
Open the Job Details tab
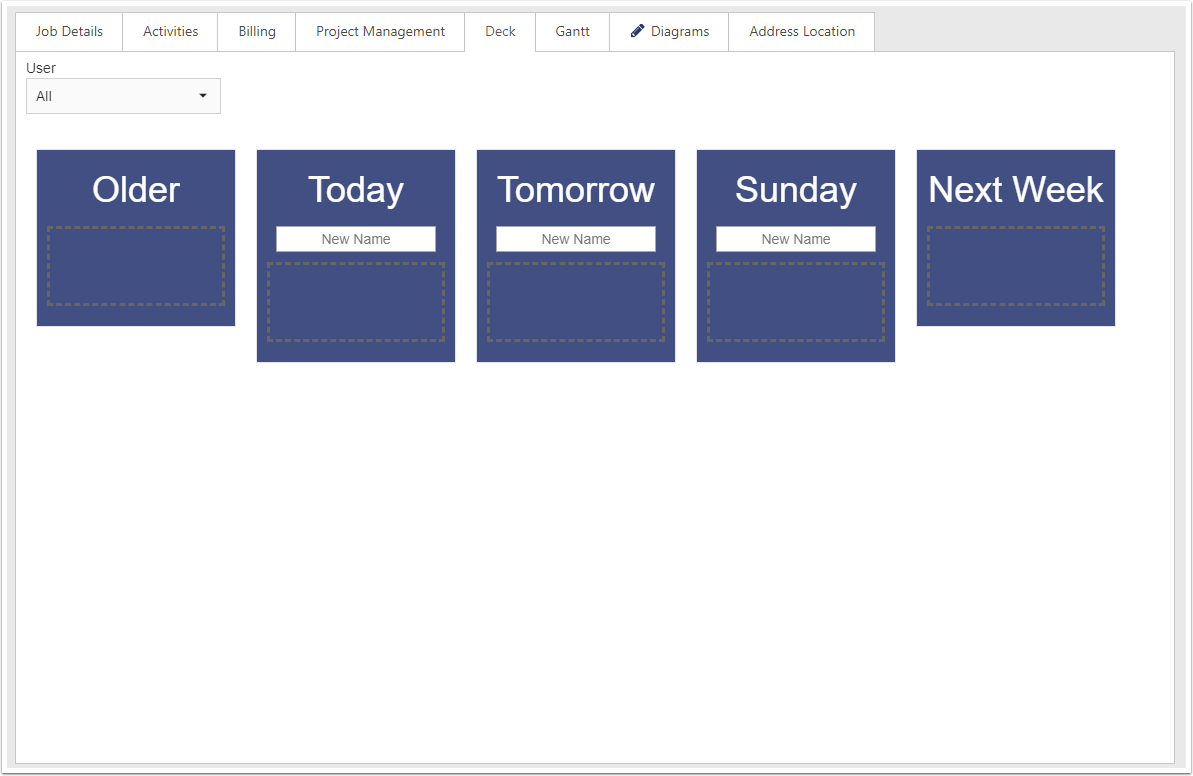pyautogui.click(x=69, y=32)
